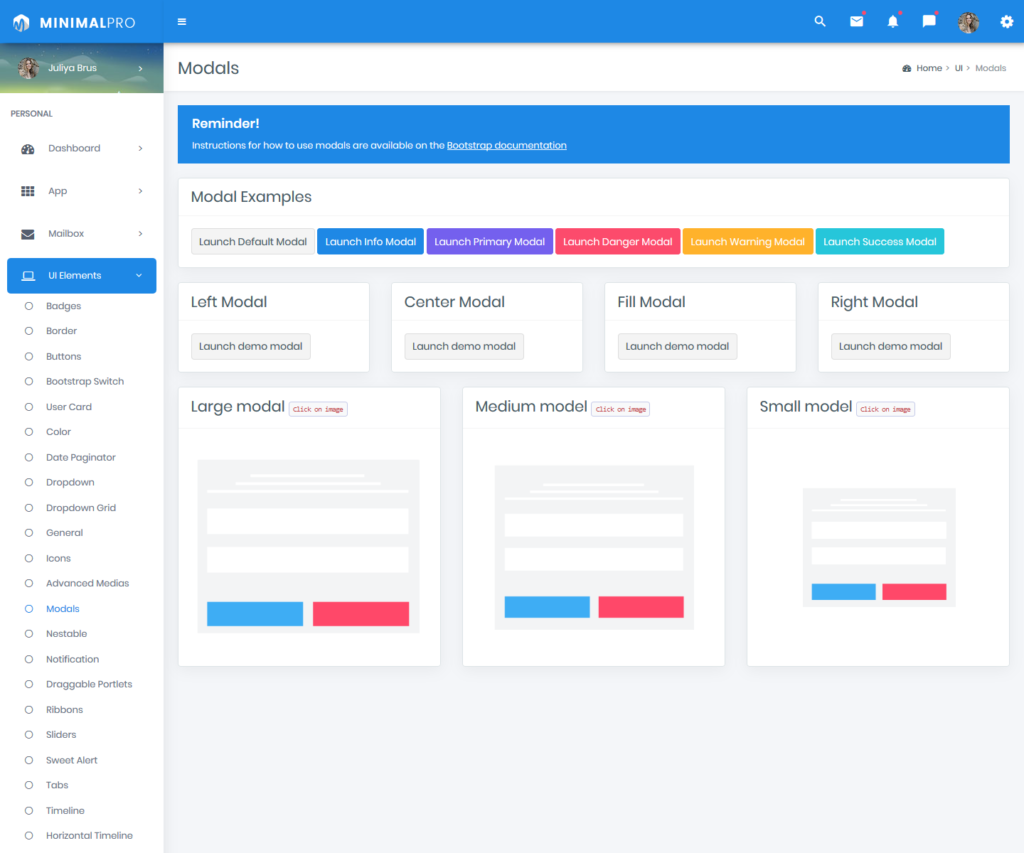
Task: Select the Buttons circle bullet
Action: click(29, 357)
